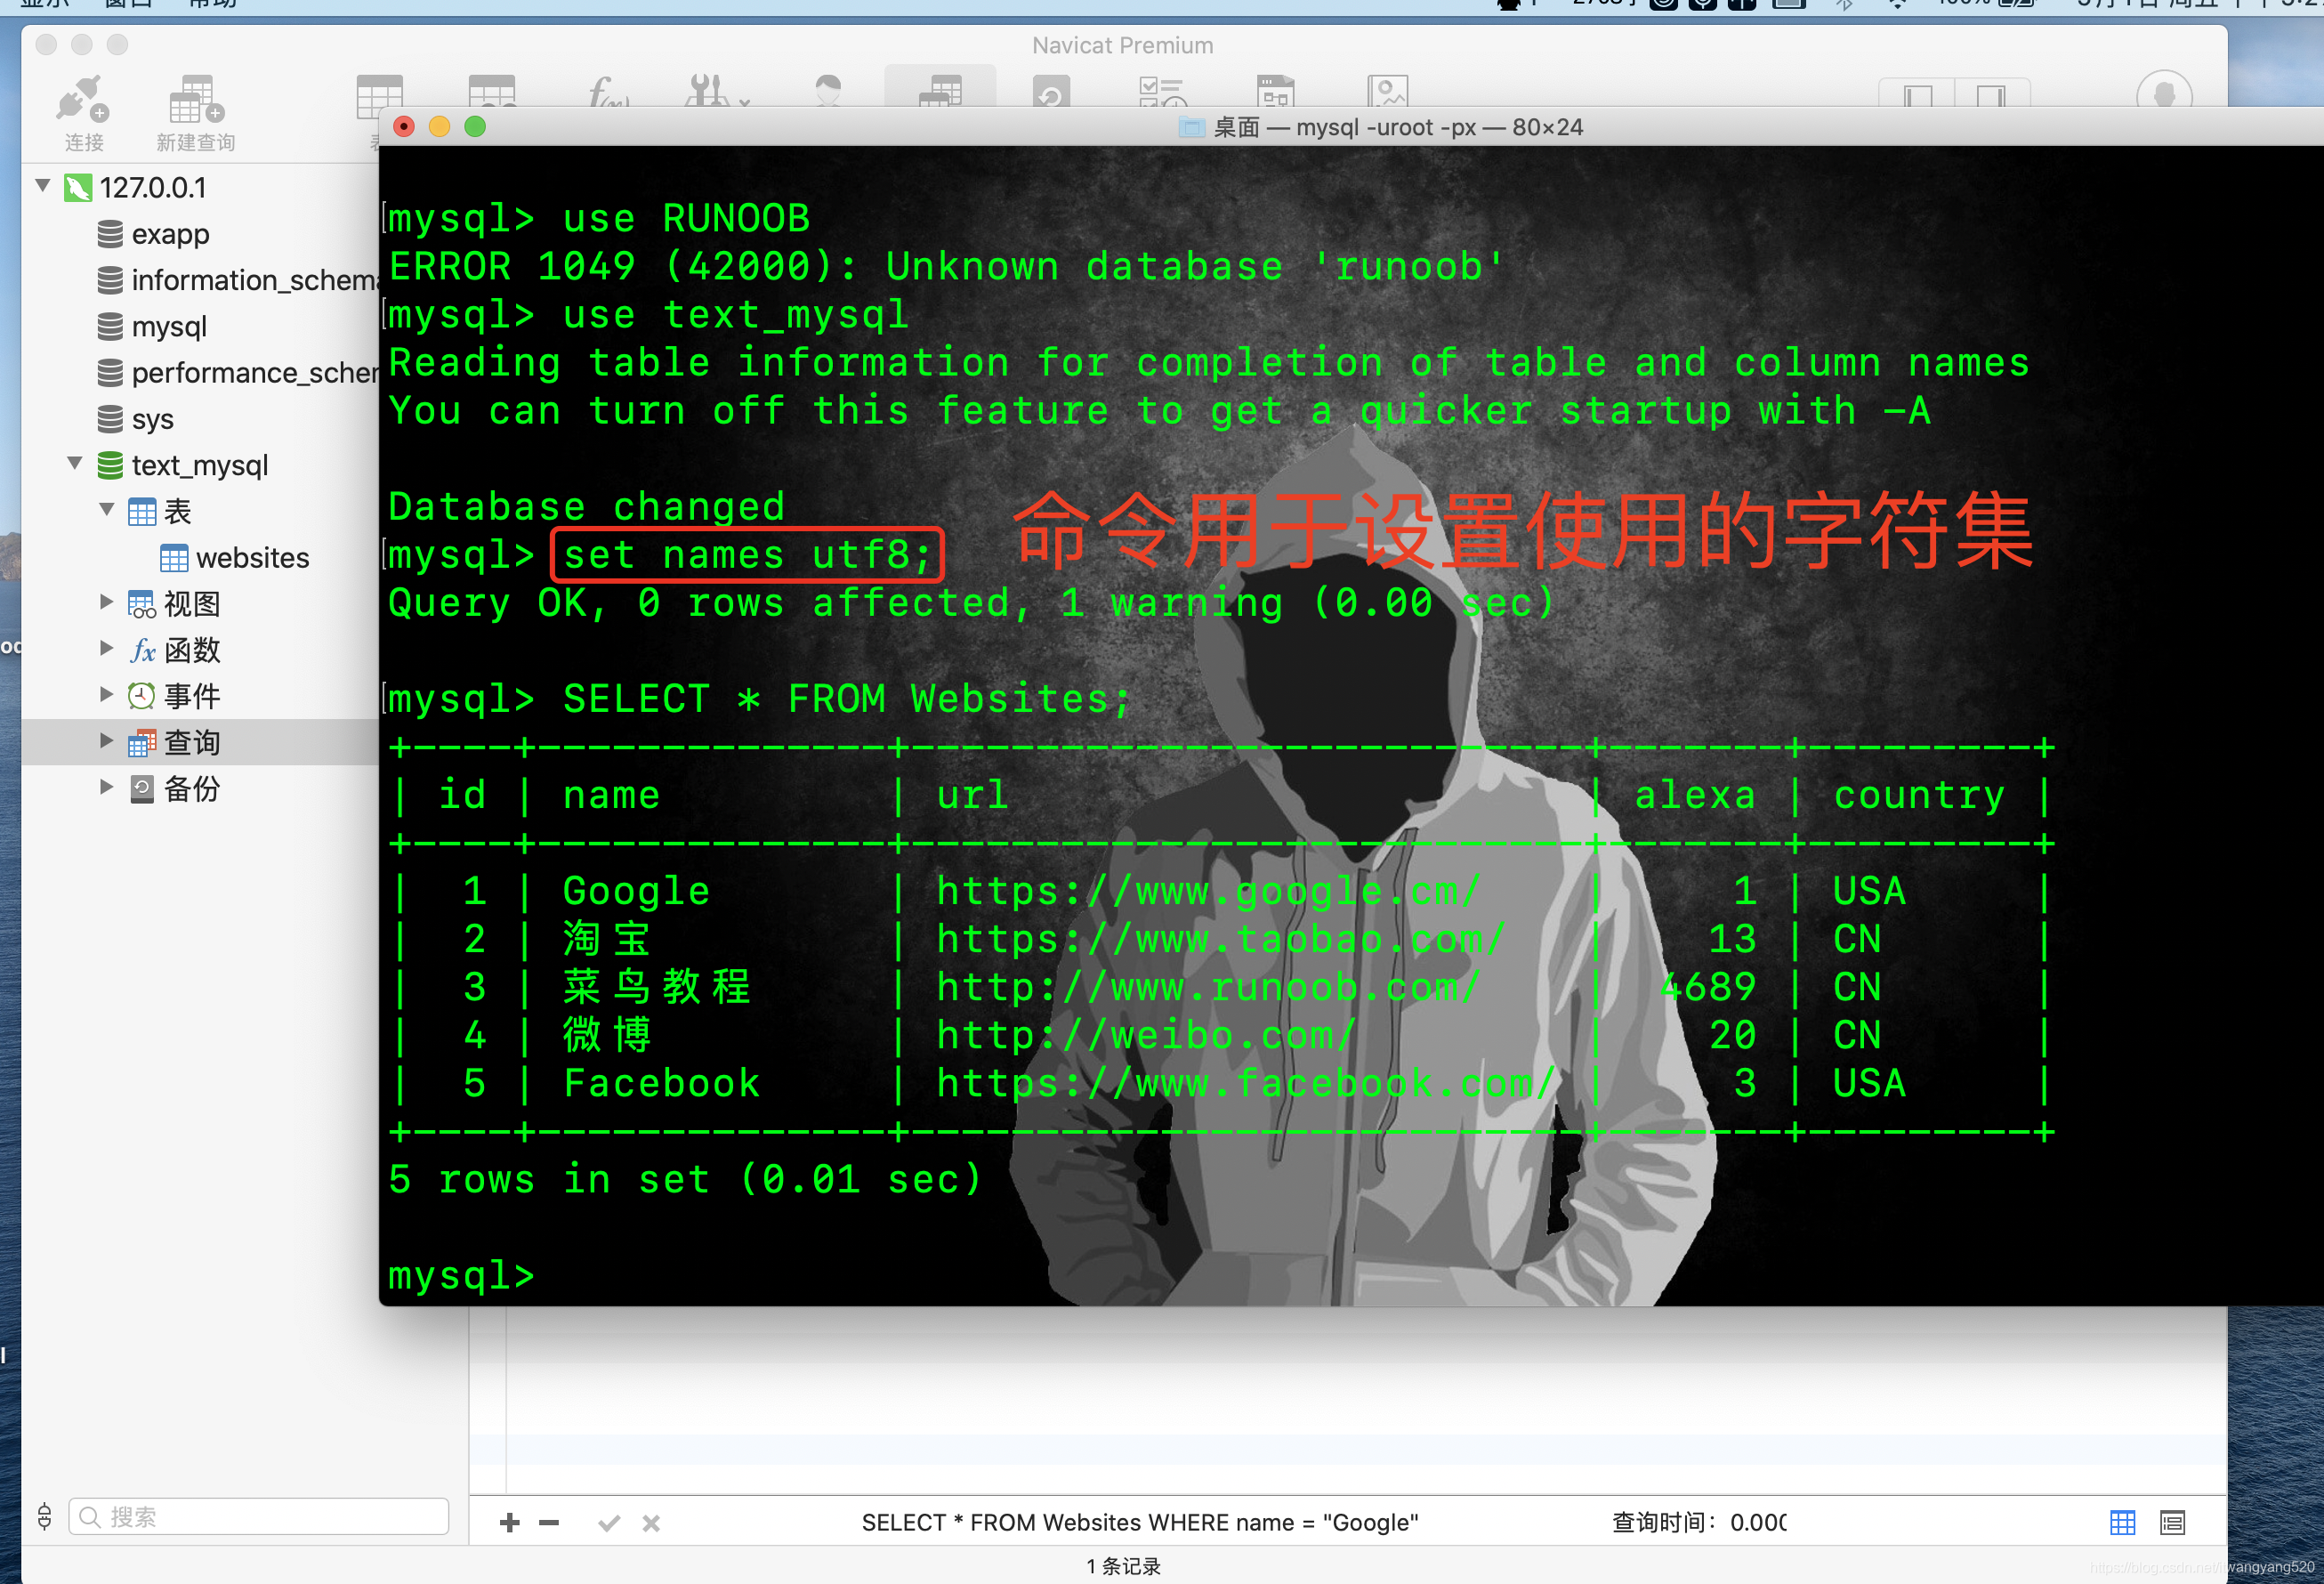This screenshot has width=2324, height=1584.
Task: Collapse the 127.0.0.1 connection tree
Action: pyautogui.click(x=43, y=186)
